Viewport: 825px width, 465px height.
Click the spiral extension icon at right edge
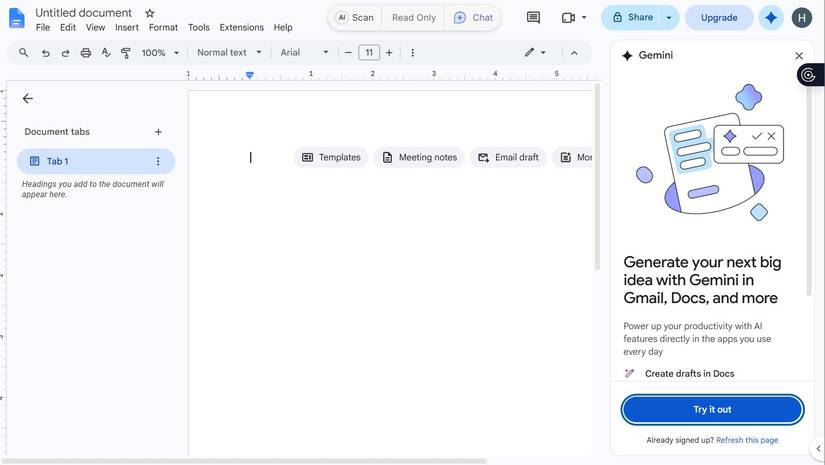[x=809, y=75]
